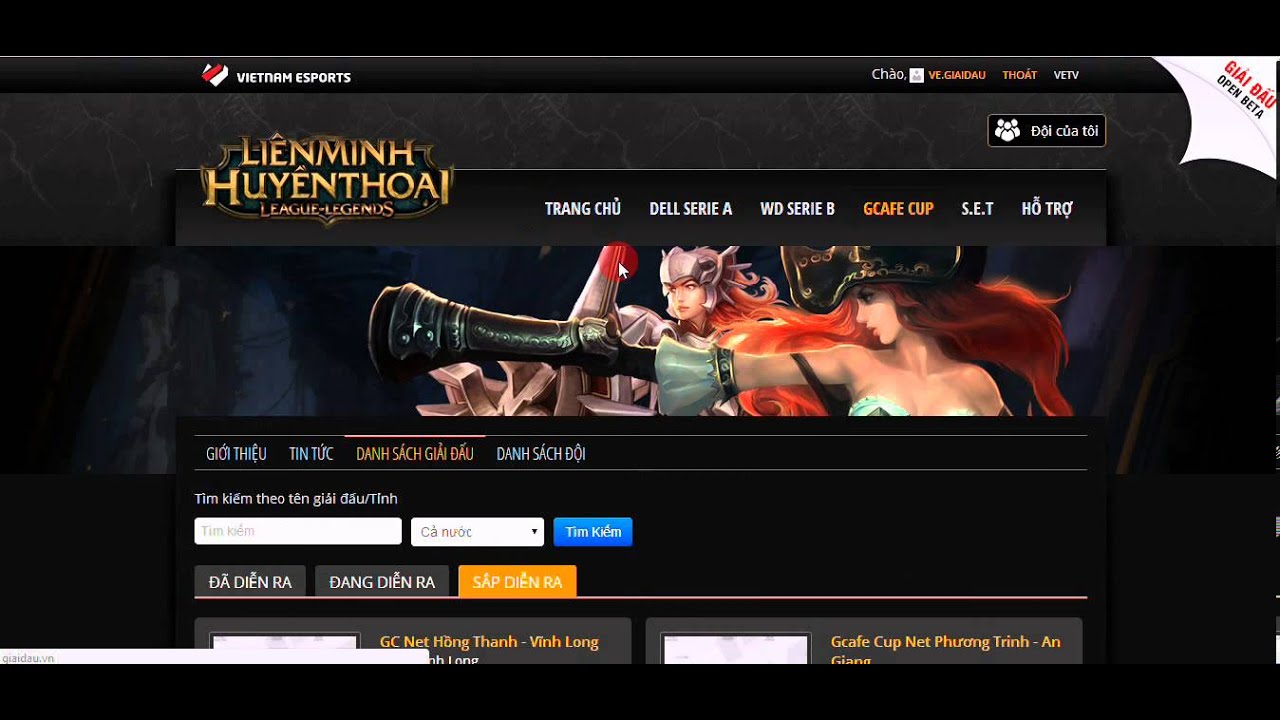1280x720 pixels.
Task: Click the blue Tìm Kiếm button
Action: [x=593, y=532]
